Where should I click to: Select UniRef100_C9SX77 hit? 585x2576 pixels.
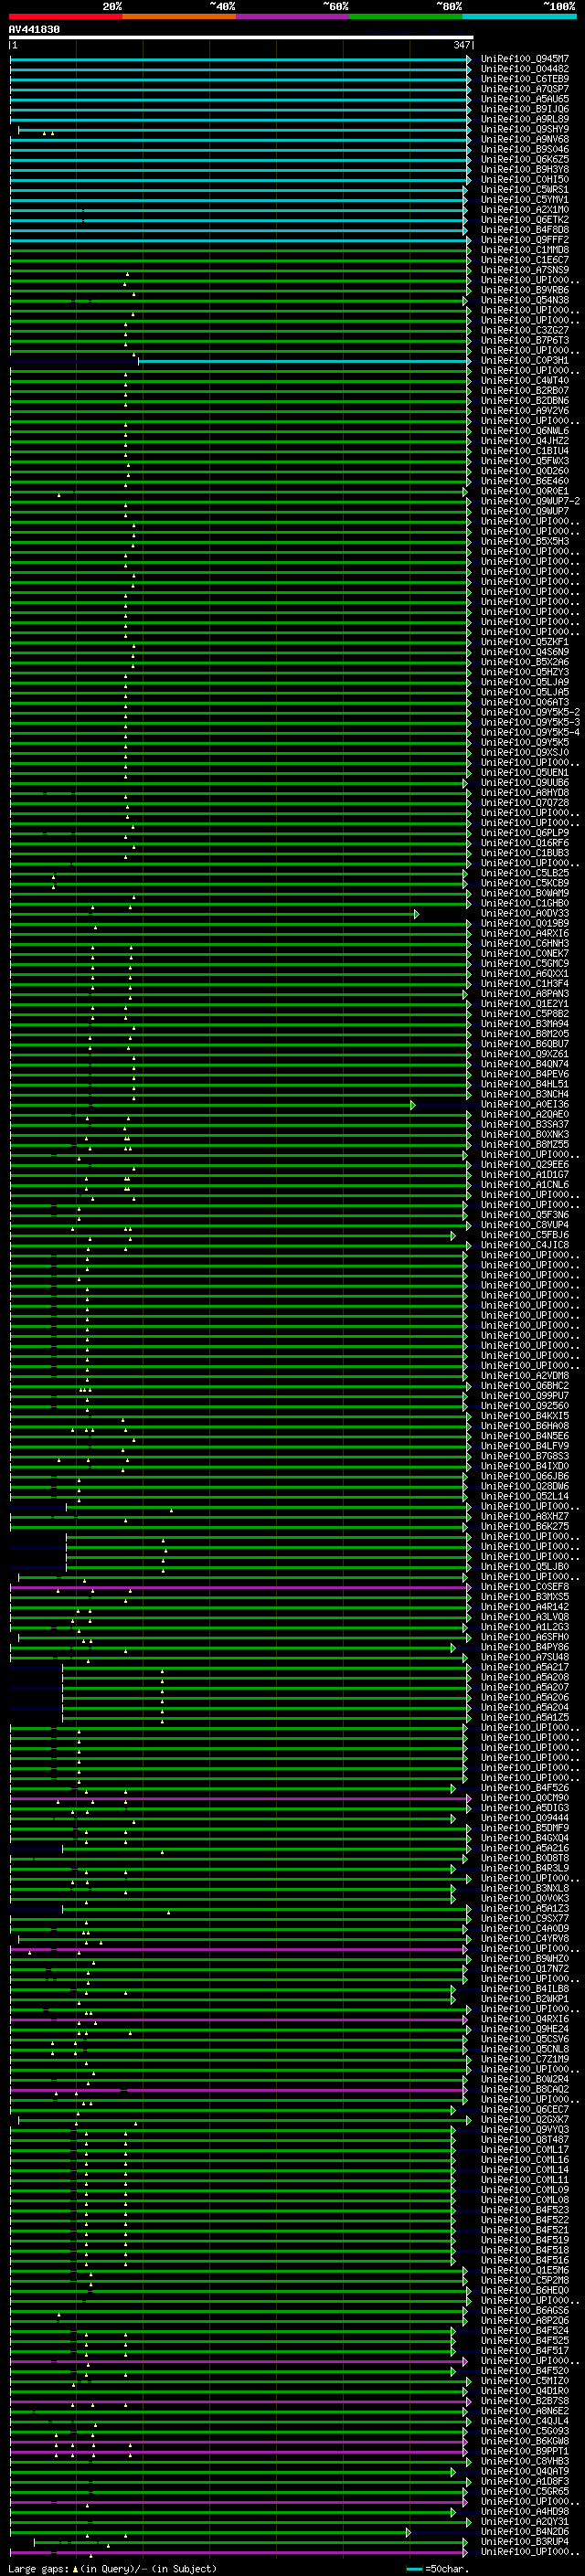point(525,1918)
